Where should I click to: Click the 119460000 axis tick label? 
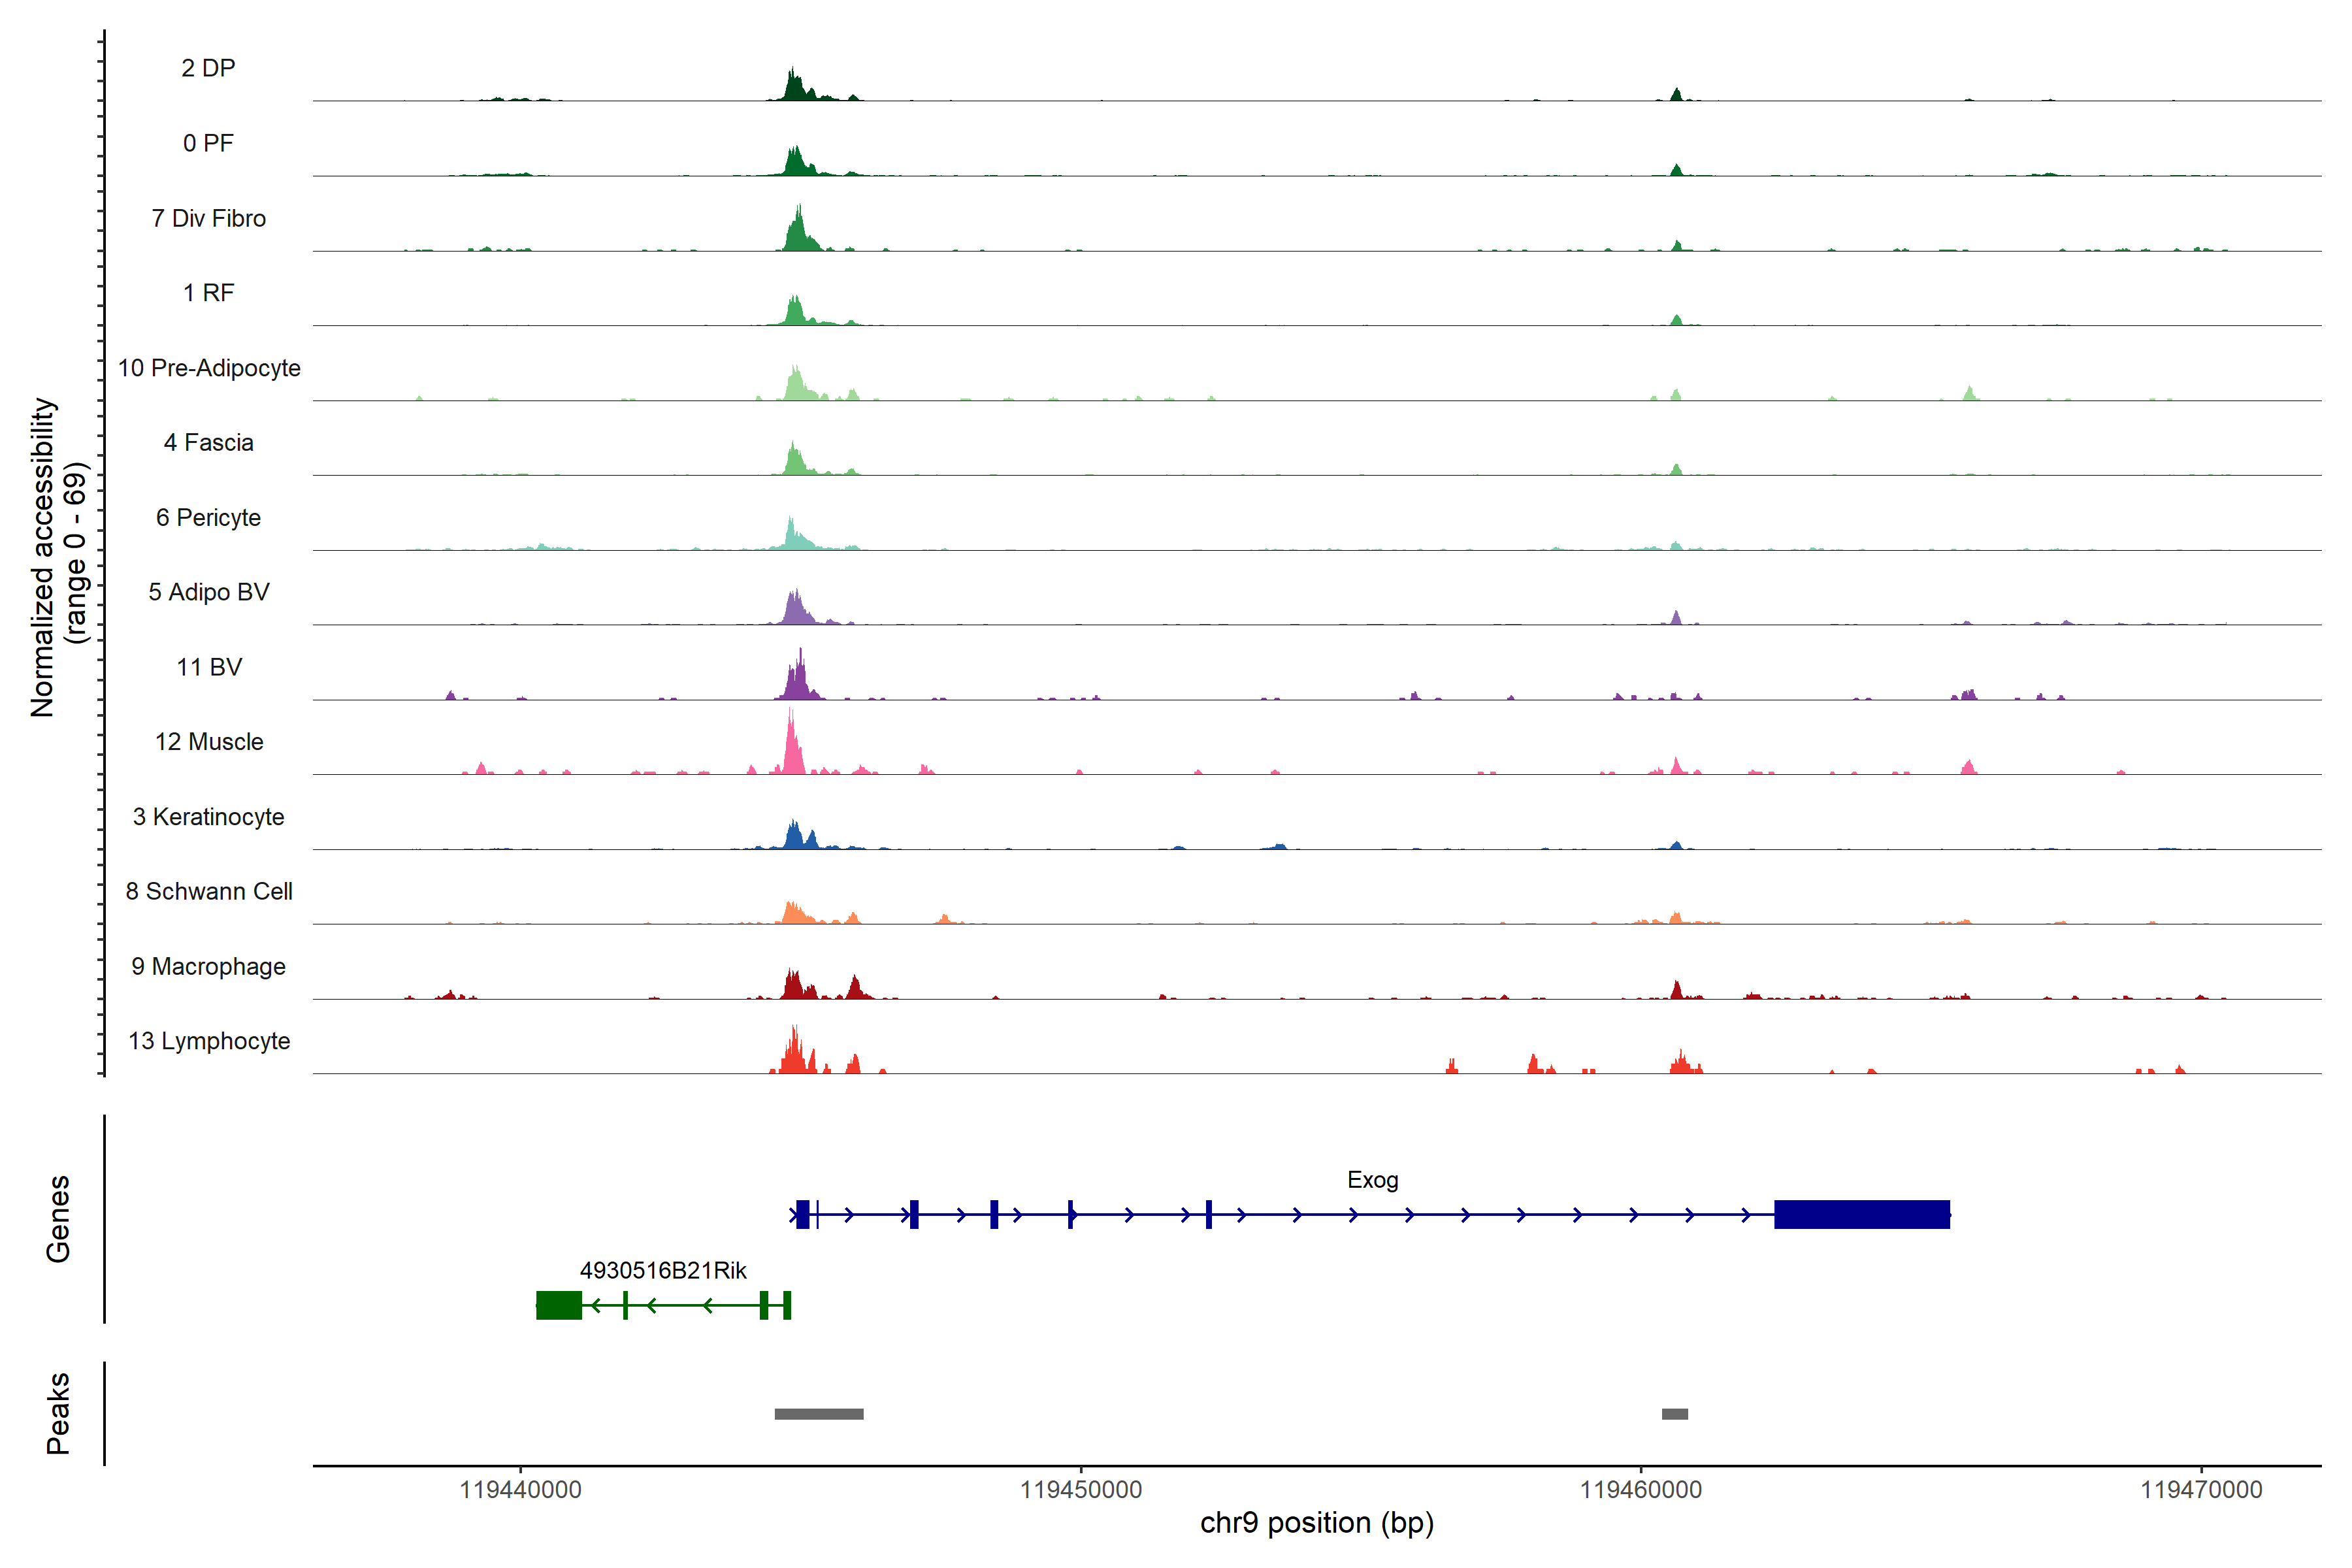[x=1640, y=1489]
